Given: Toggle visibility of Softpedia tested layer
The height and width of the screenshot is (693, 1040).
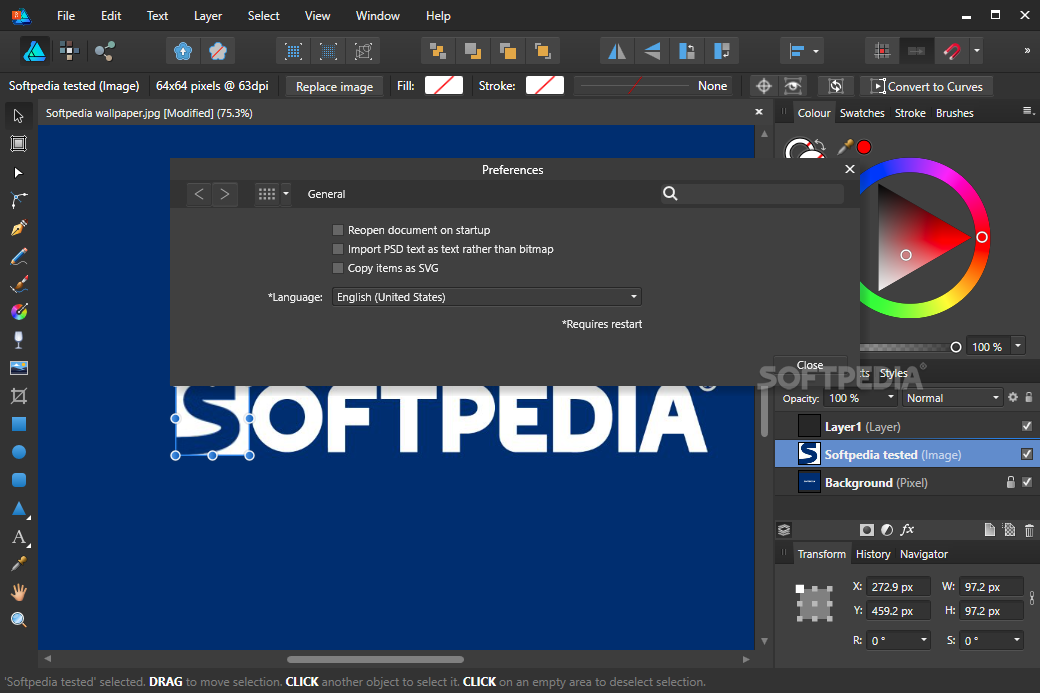Looking at the screenshot, I should pos(1027,454).
